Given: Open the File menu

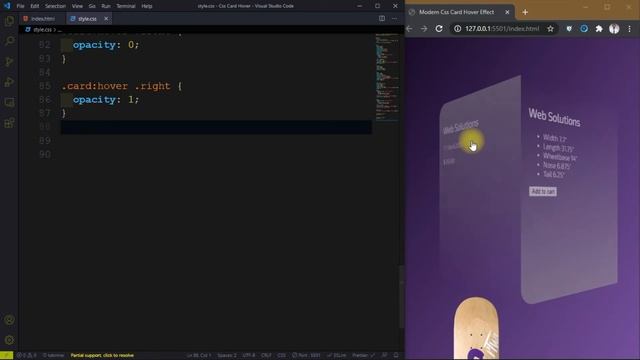Looking at the screenshot, I should pos(20,6).
